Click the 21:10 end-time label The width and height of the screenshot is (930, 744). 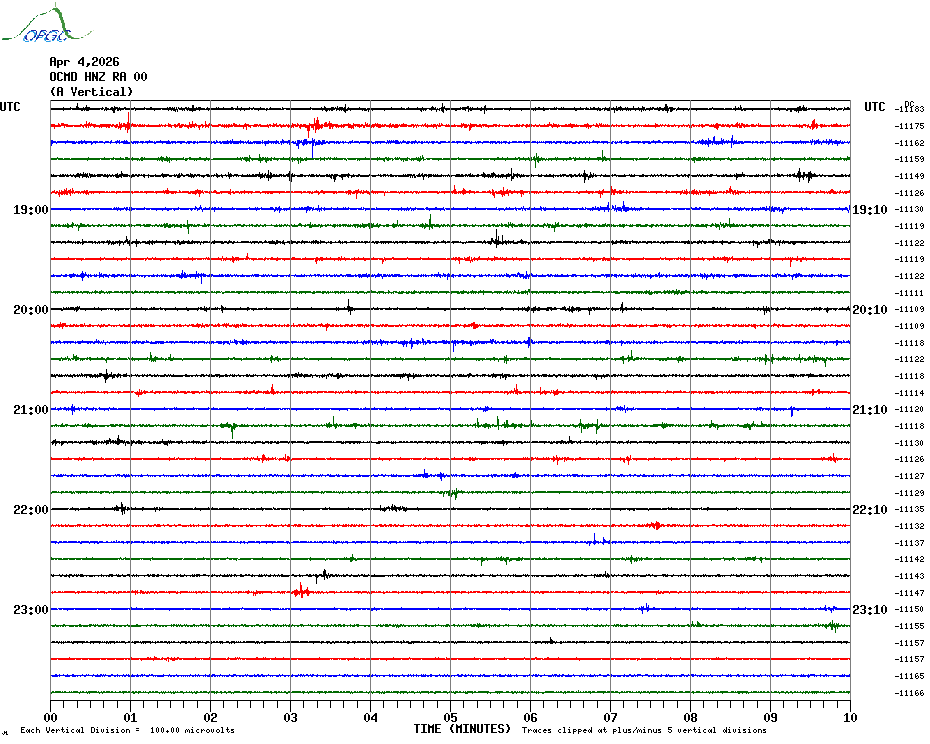coord(870,409)
